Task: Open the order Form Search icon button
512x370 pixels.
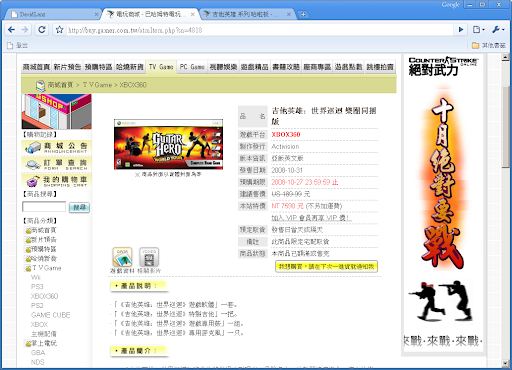Action: [x=56, y=164]
